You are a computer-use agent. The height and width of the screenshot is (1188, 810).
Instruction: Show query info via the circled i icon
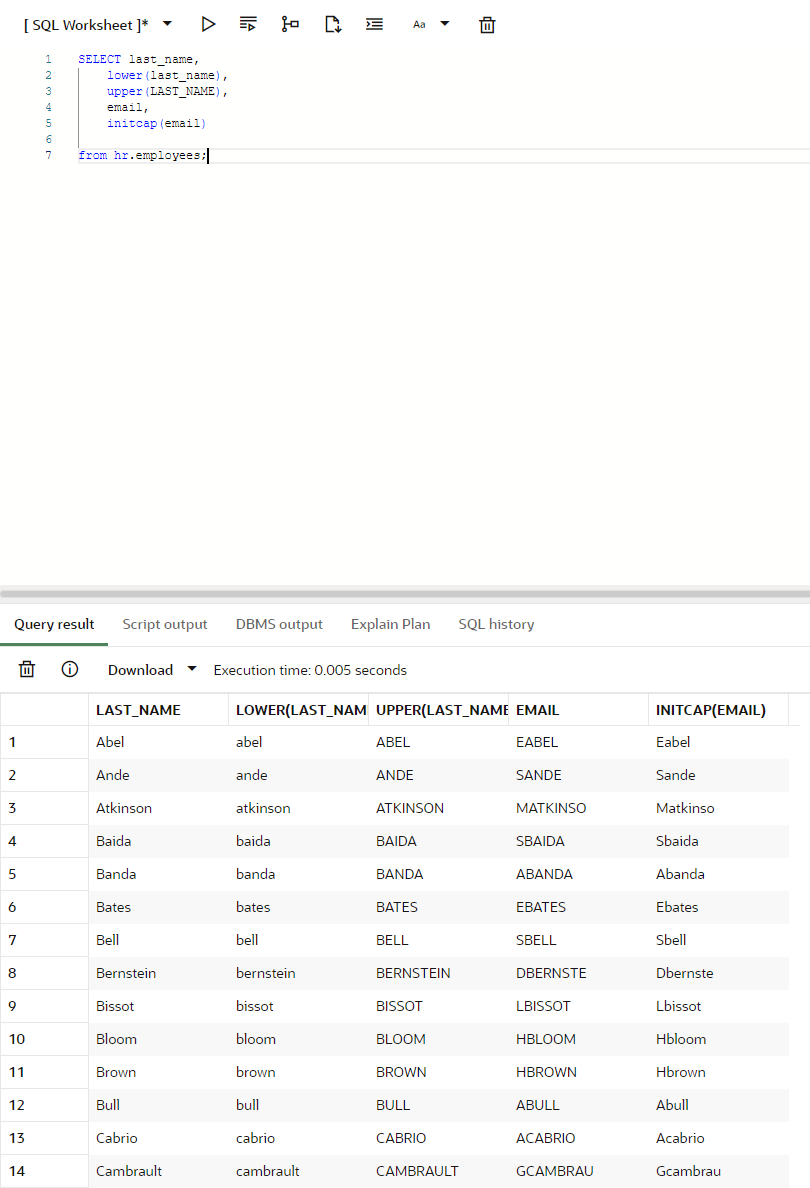click(x=70, y=669)
